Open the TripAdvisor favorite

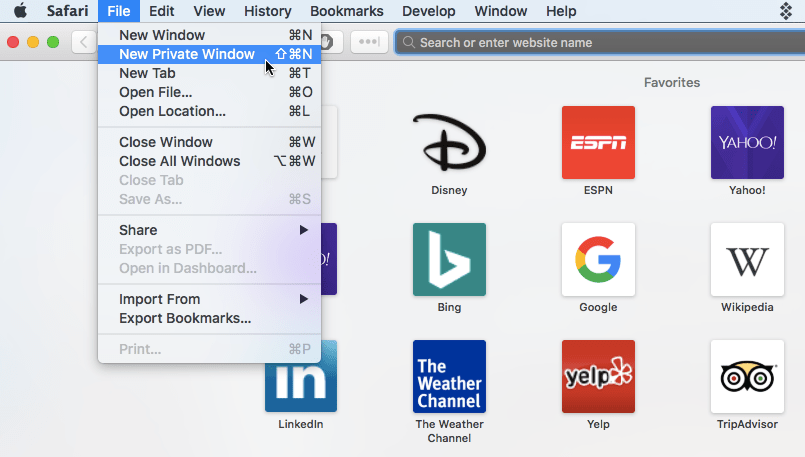click(x=747, y=376)
